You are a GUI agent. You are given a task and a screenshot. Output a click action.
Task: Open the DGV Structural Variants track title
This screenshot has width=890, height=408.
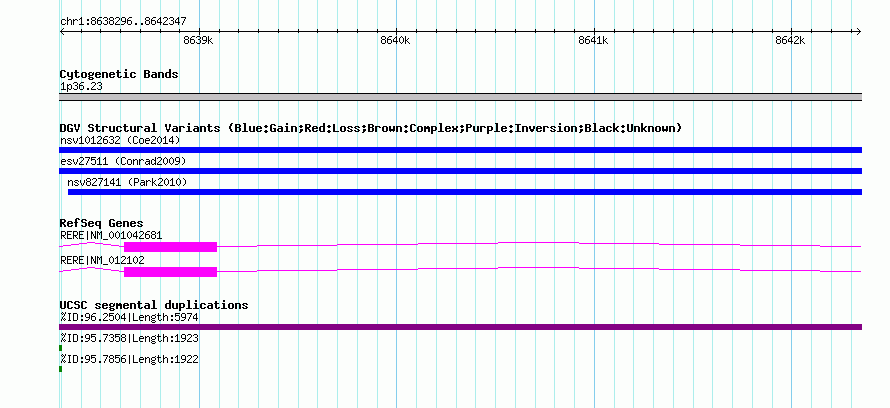[371, 128]
